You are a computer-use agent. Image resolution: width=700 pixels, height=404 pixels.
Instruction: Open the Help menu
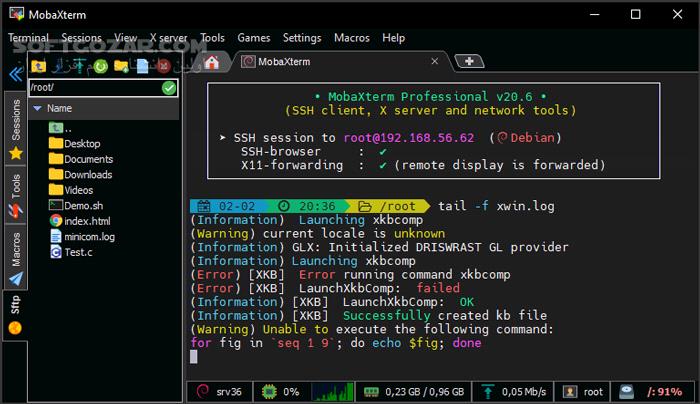[393, 38]
